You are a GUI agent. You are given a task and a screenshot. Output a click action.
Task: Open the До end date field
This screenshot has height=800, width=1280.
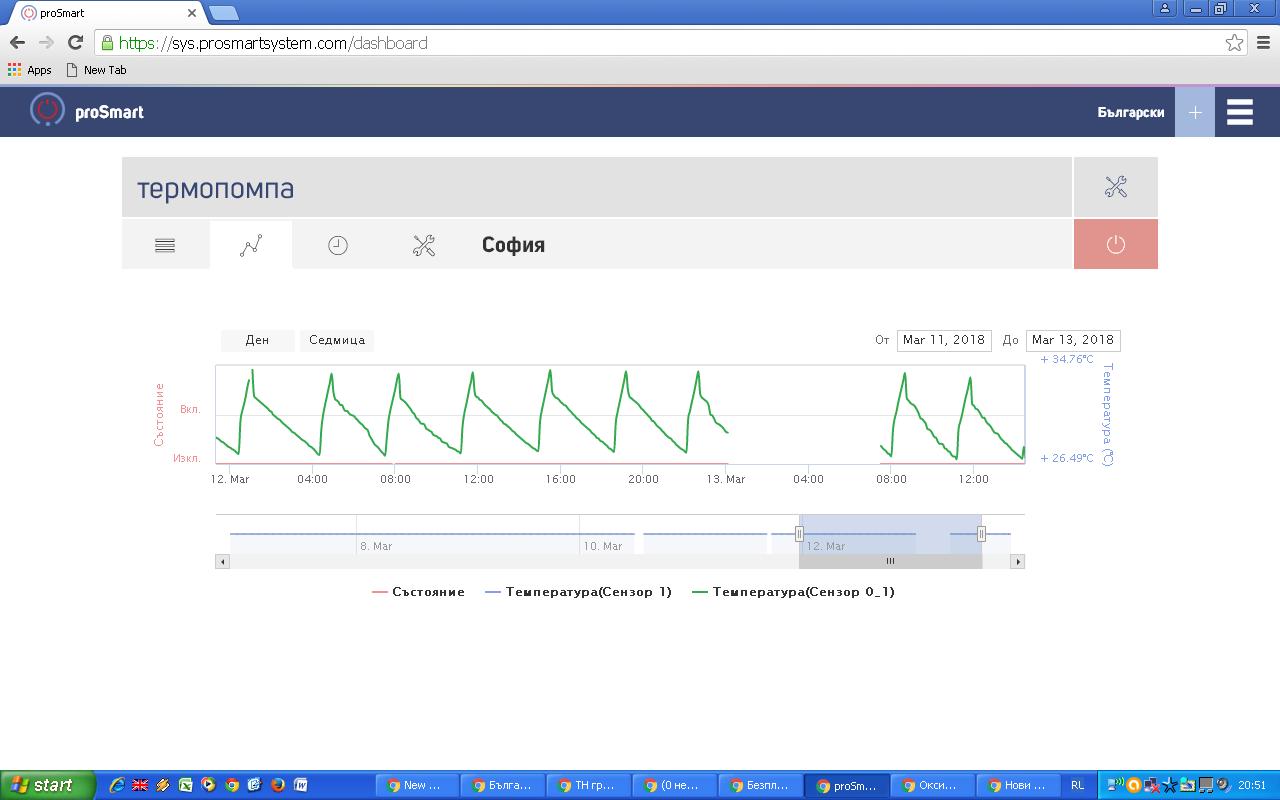1072,340
